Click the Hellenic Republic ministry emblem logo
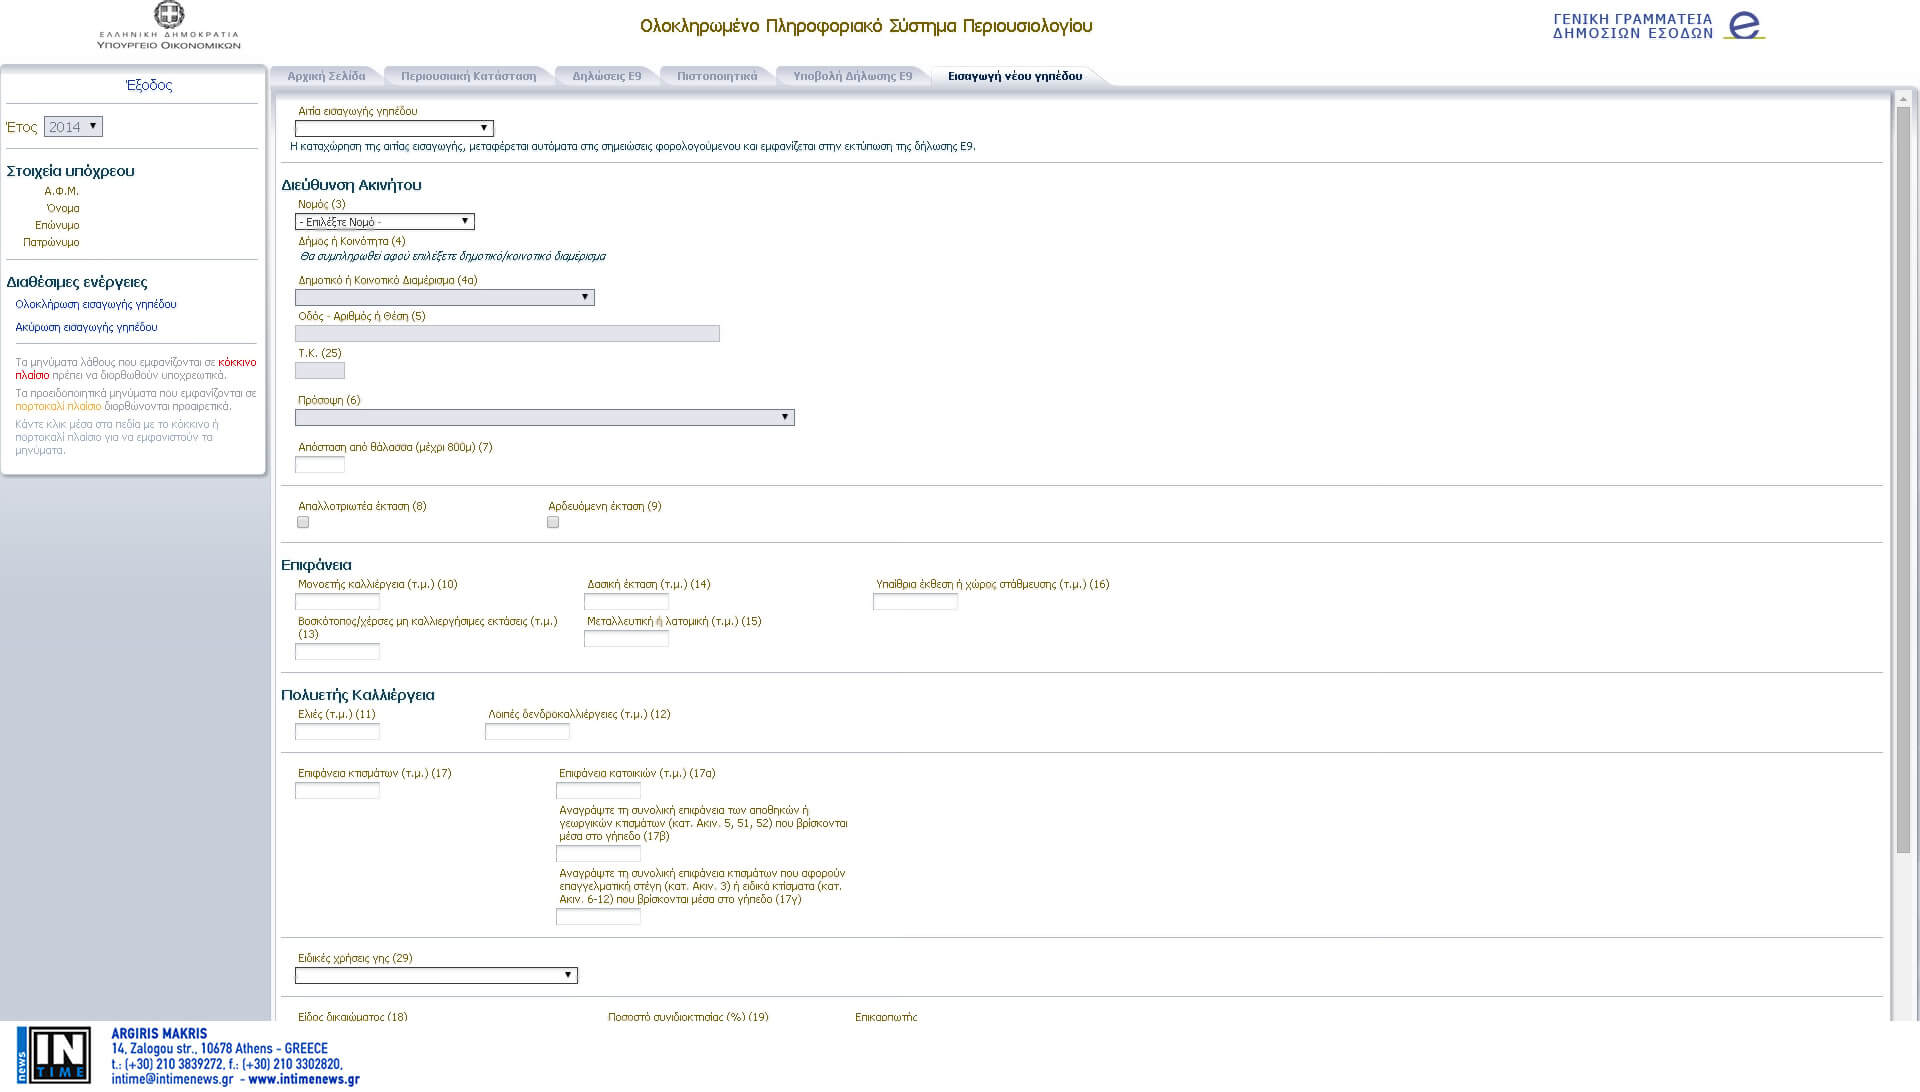1920x1092 pixels. pos(169,26)
